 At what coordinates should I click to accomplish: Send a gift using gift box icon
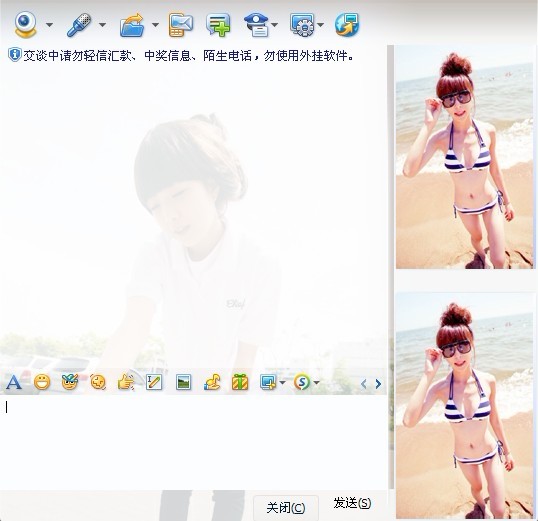click(x=240, y=382)
